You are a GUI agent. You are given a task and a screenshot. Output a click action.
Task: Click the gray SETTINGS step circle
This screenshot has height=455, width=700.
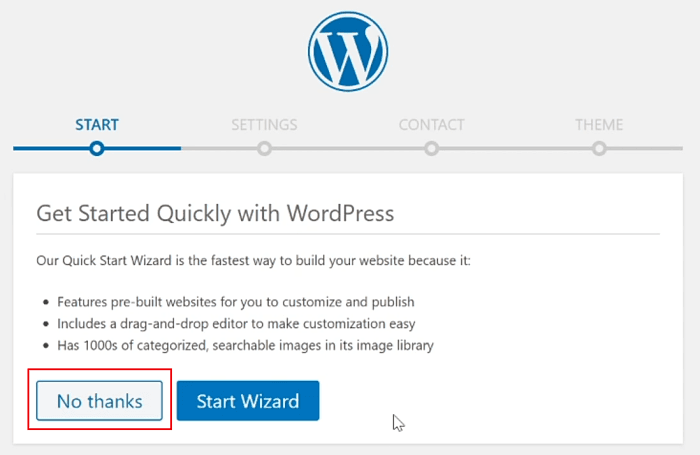(x=264, y=148)
